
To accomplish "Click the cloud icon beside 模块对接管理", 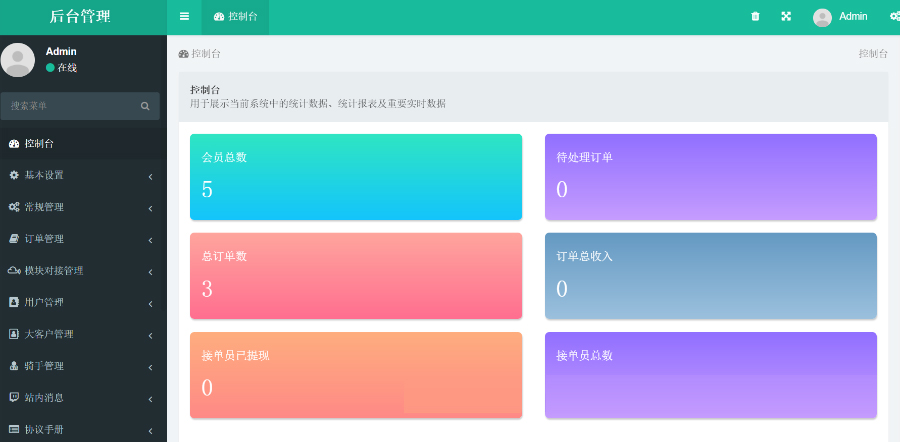I will 14,270.
